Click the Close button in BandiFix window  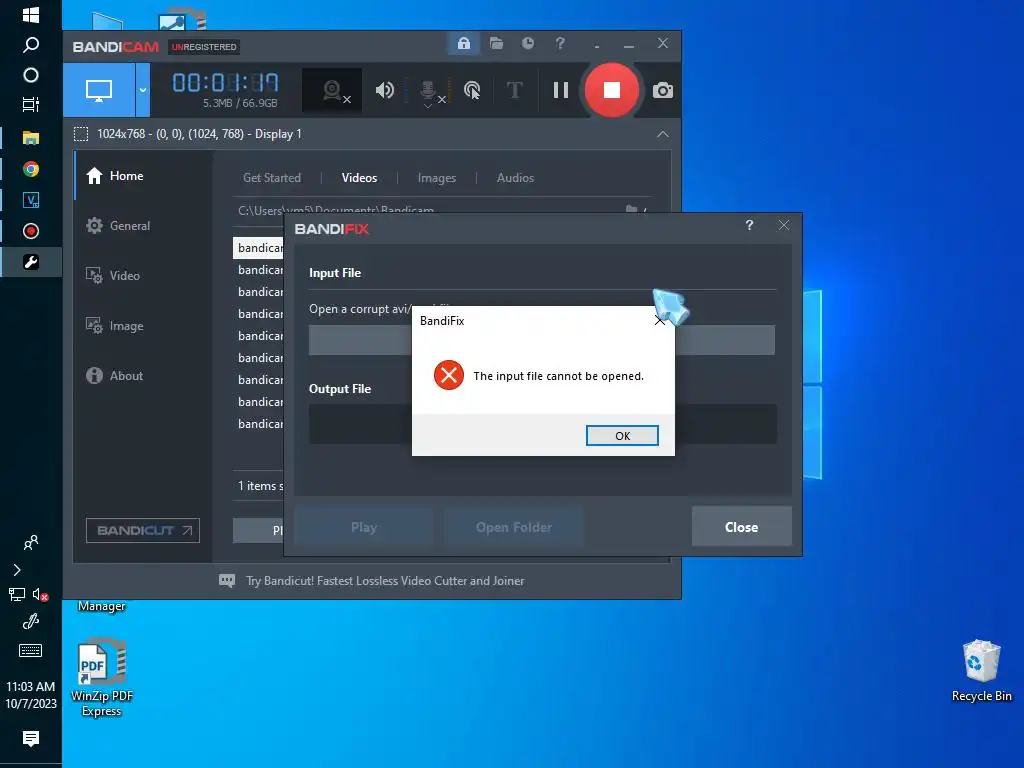[x=741, y=527]
